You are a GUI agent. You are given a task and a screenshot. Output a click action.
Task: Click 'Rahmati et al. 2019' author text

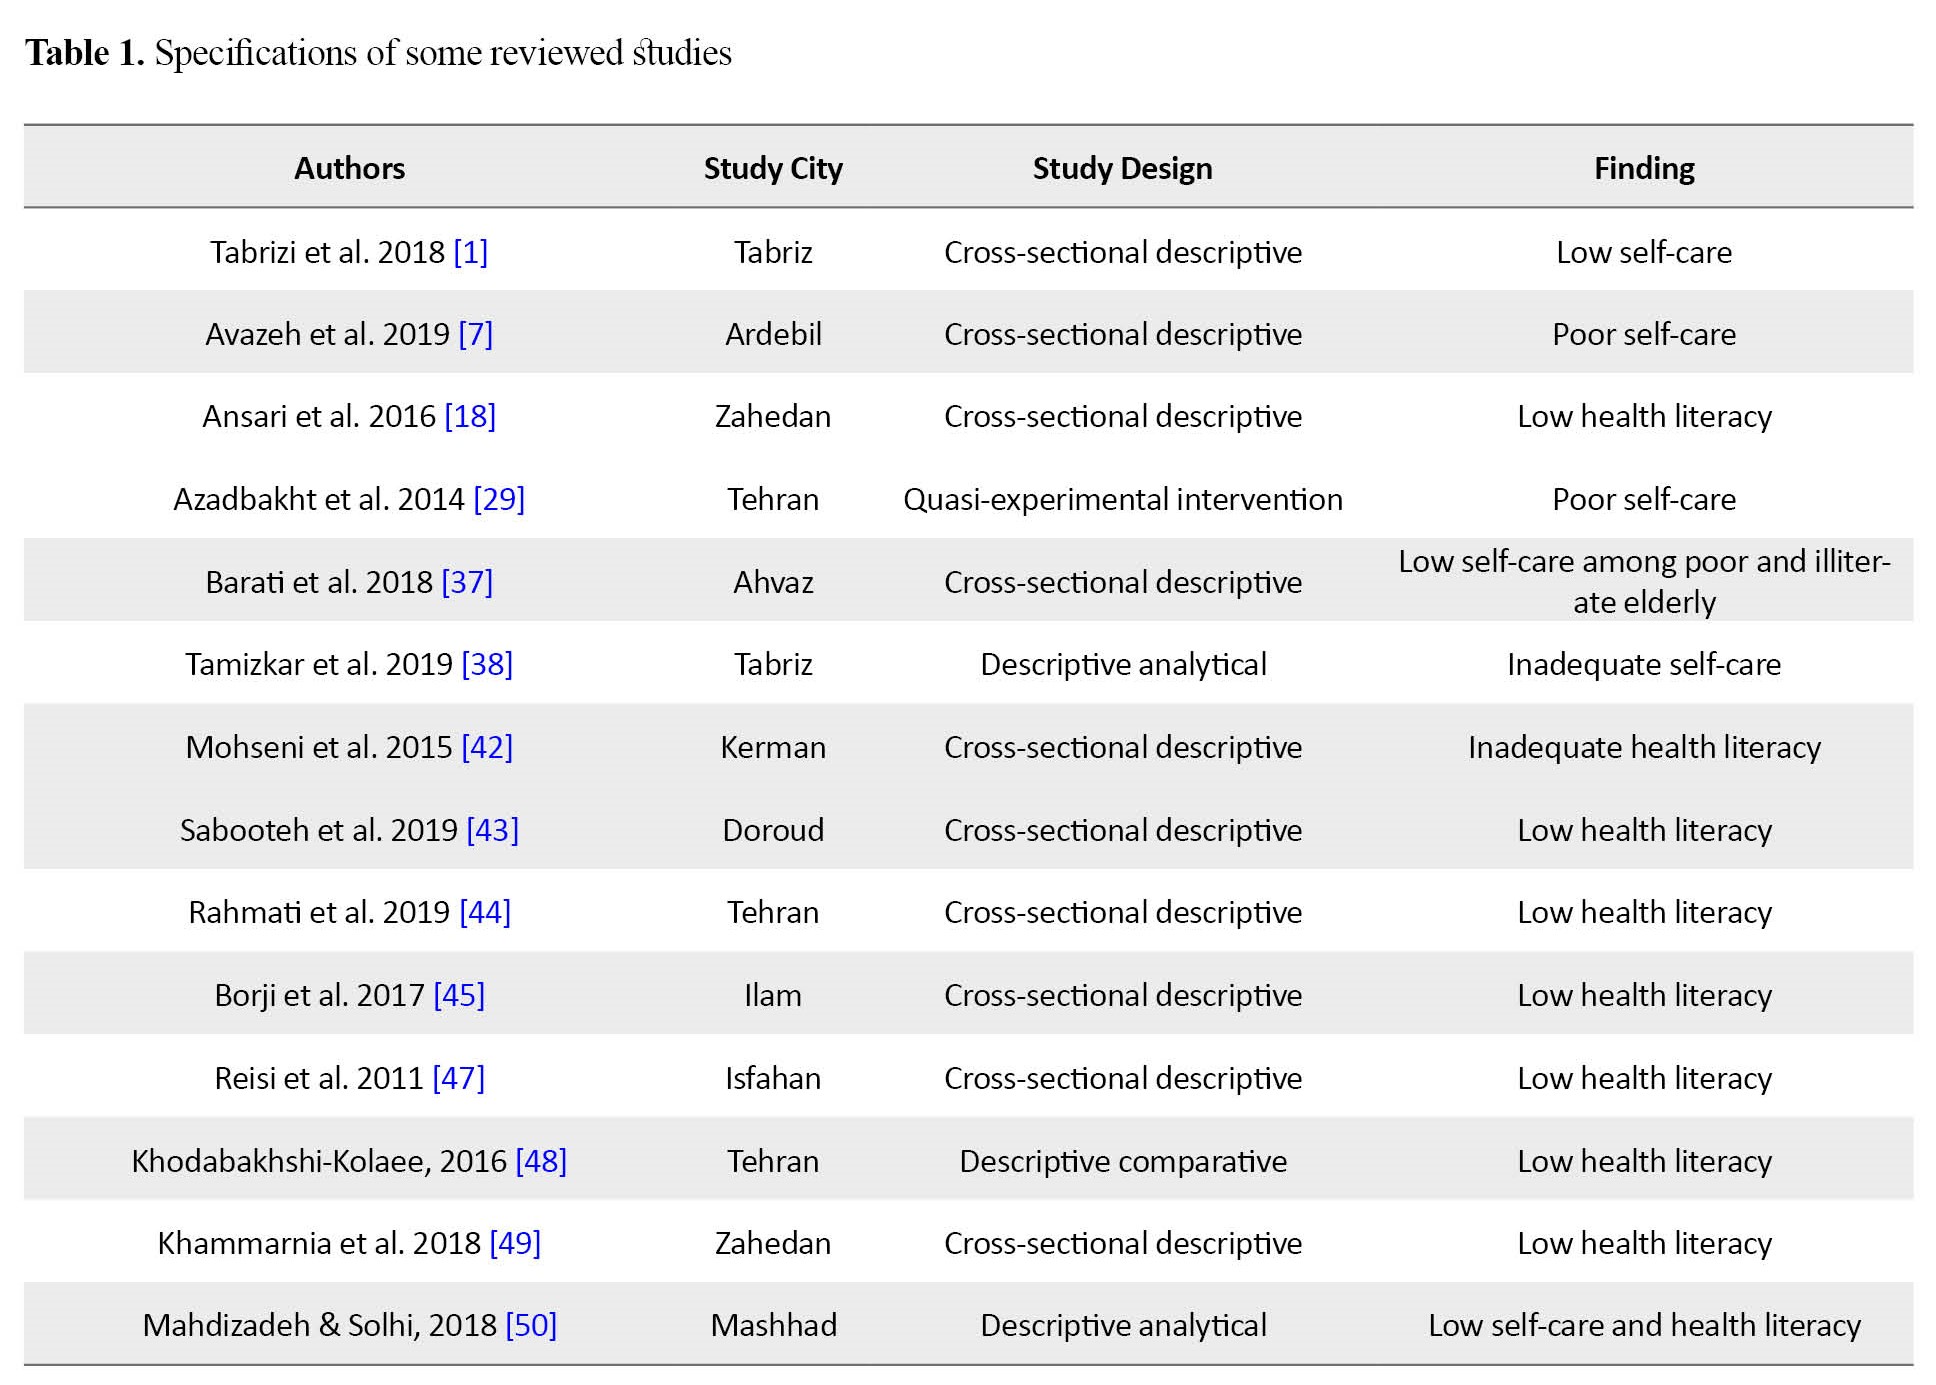319,912
